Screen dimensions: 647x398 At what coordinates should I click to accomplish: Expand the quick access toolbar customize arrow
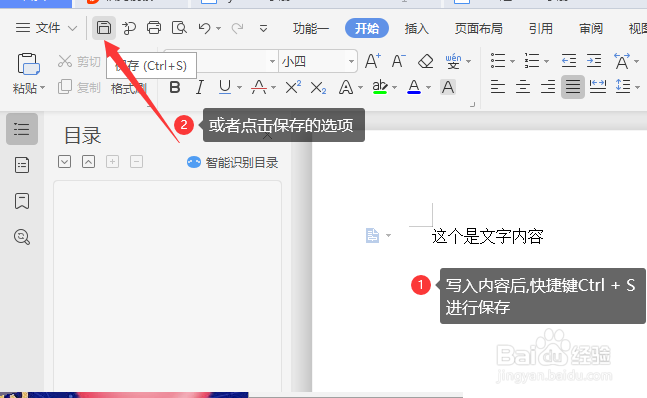(x=263, y=28)
